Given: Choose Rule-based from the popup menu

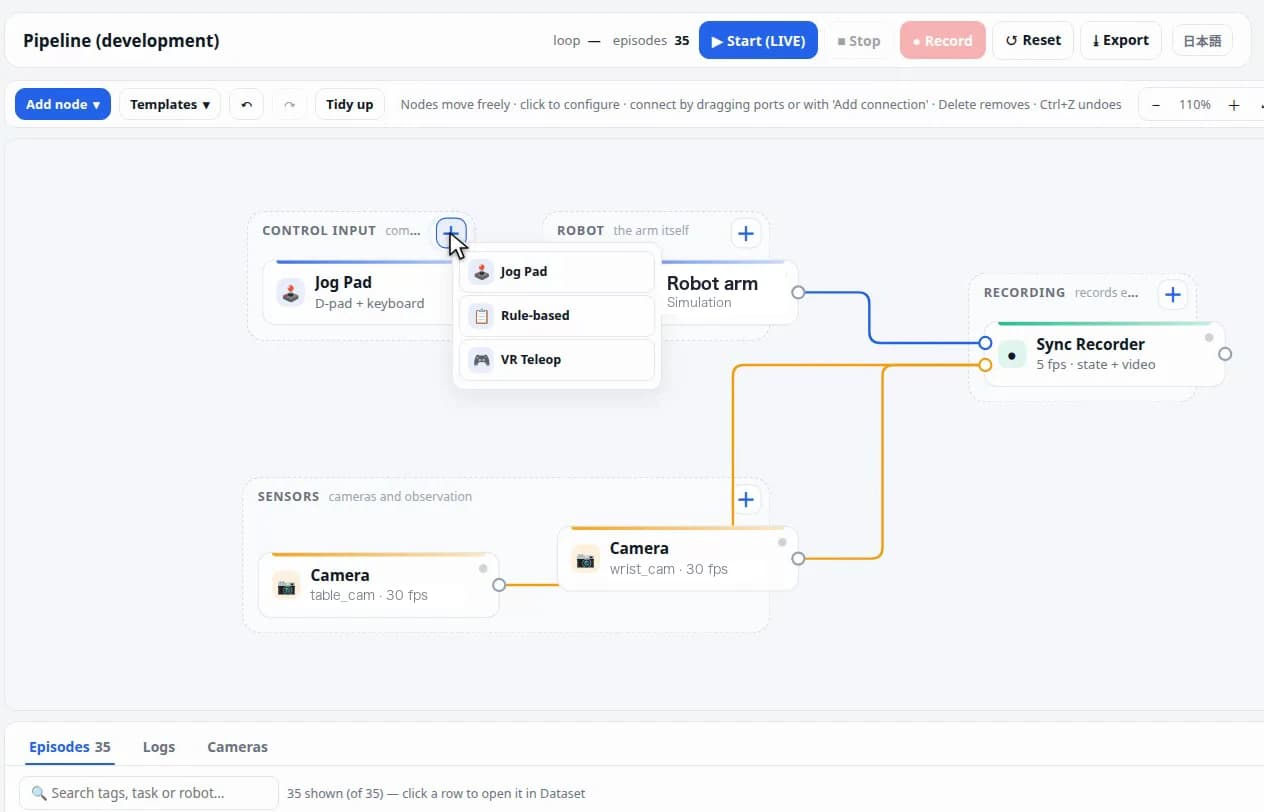Looking at the screenshot, I should [557, 316].
